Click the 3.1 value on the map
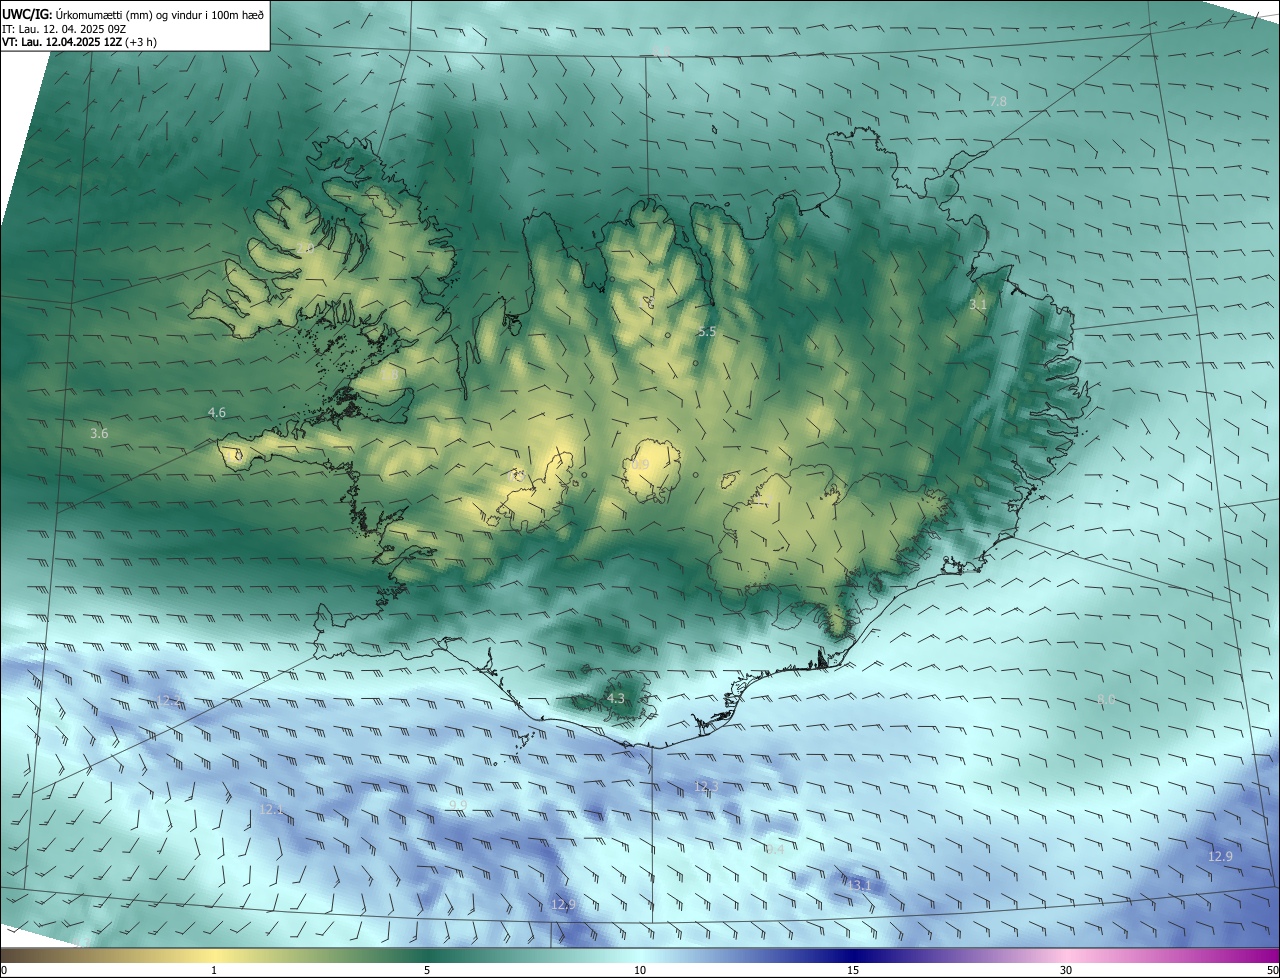The image size is (1280, 978). tap(978, 304)
